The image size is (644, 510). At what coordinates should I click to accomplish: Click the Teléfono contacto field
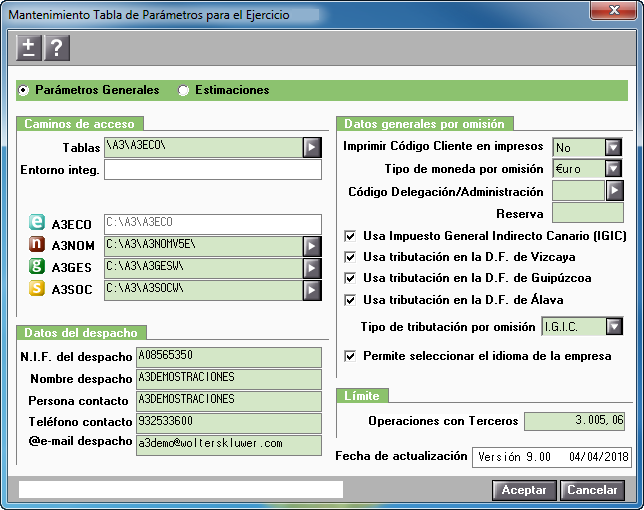pos(229,423)
